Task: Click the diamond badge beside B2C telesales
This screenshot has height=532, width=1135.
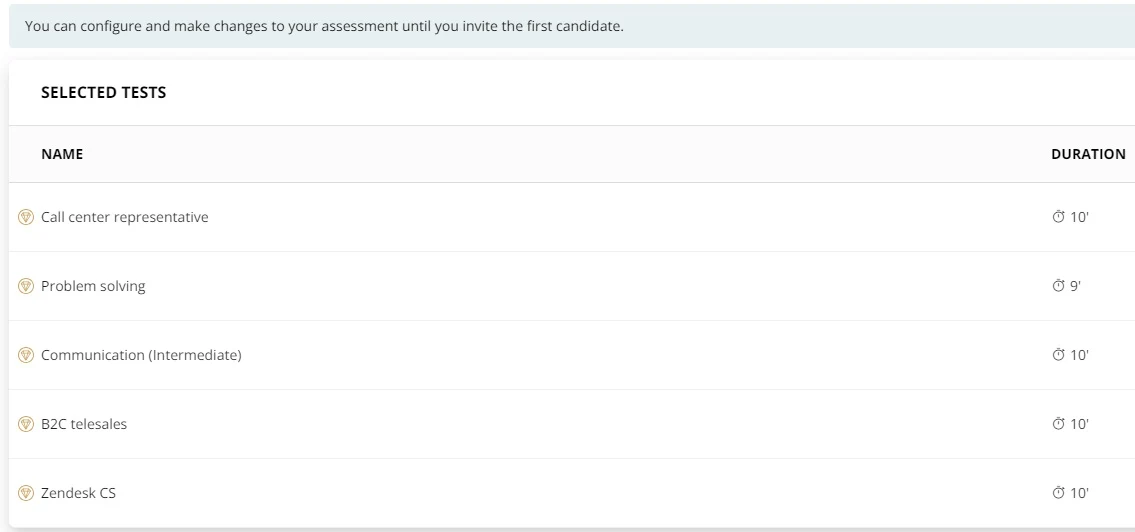Action: (x=25, y=424)
